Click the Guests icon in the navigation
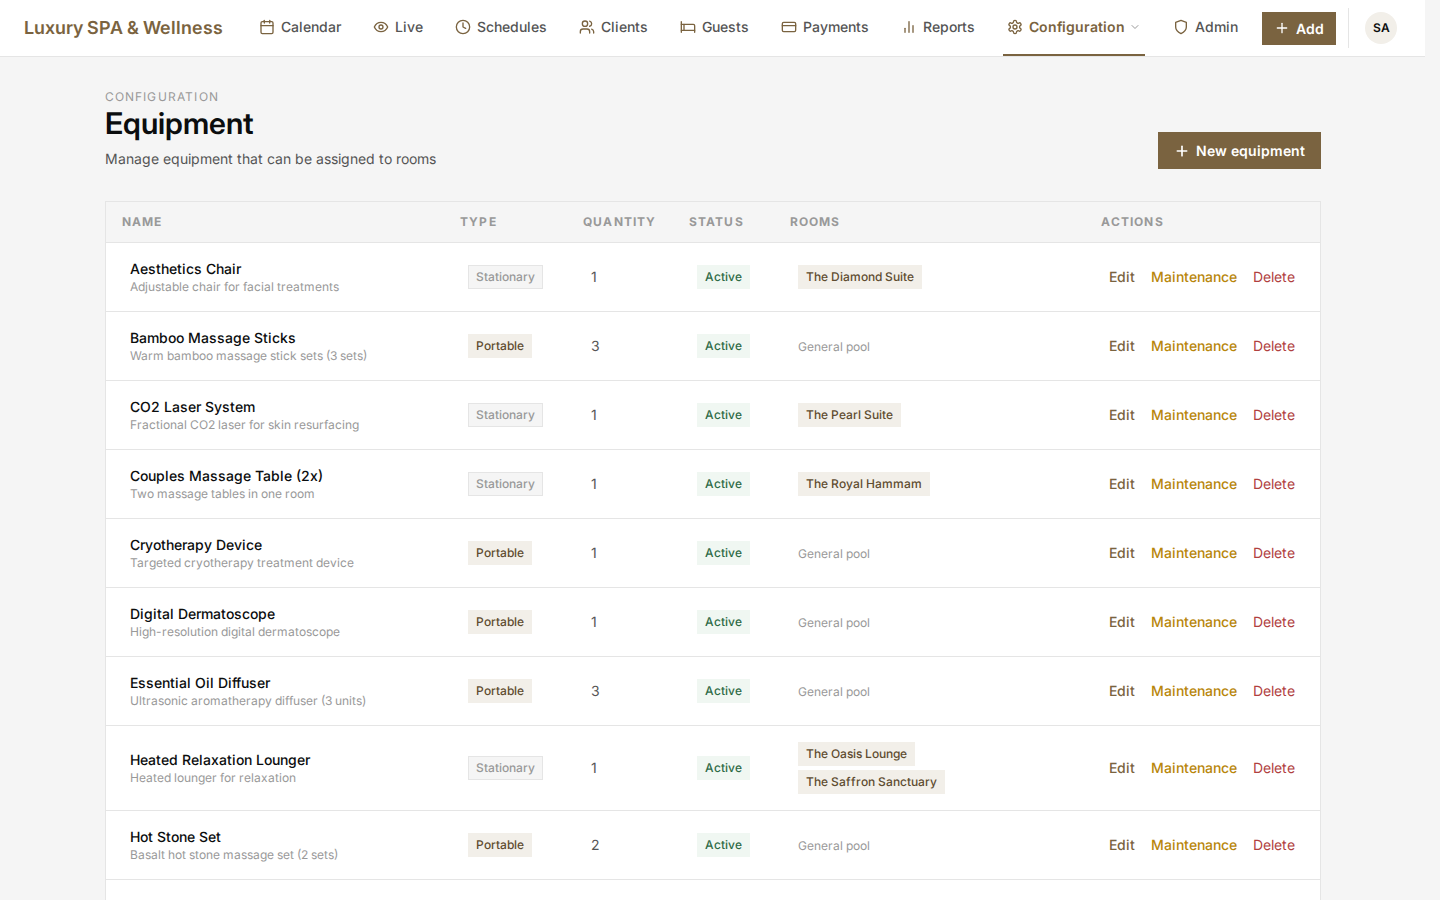 [x=686, y=27]
